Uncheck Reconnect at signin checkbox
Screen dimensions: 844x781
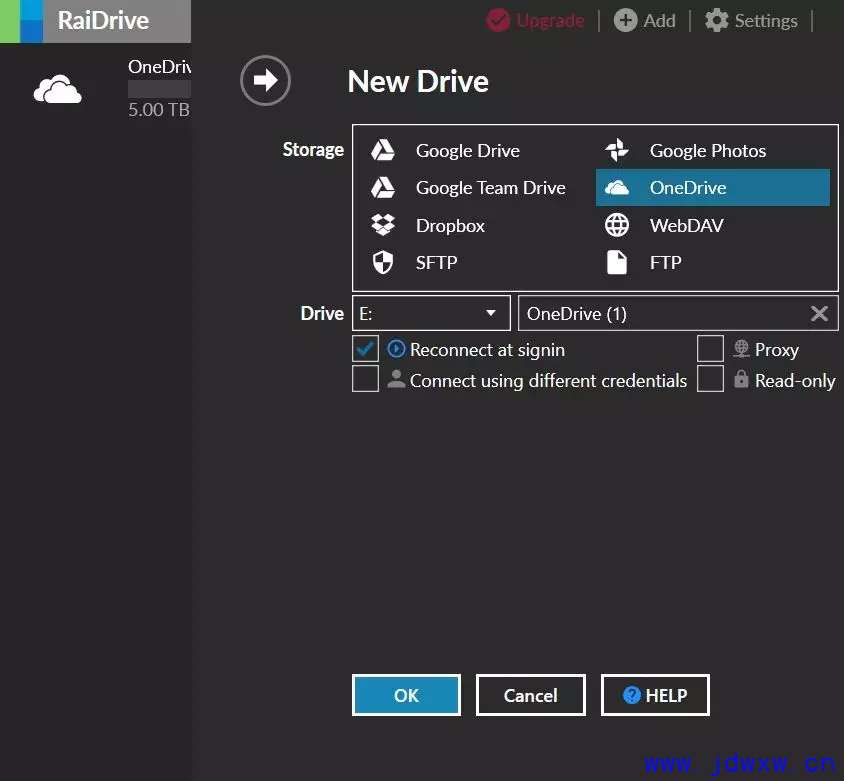click(365, 349)
